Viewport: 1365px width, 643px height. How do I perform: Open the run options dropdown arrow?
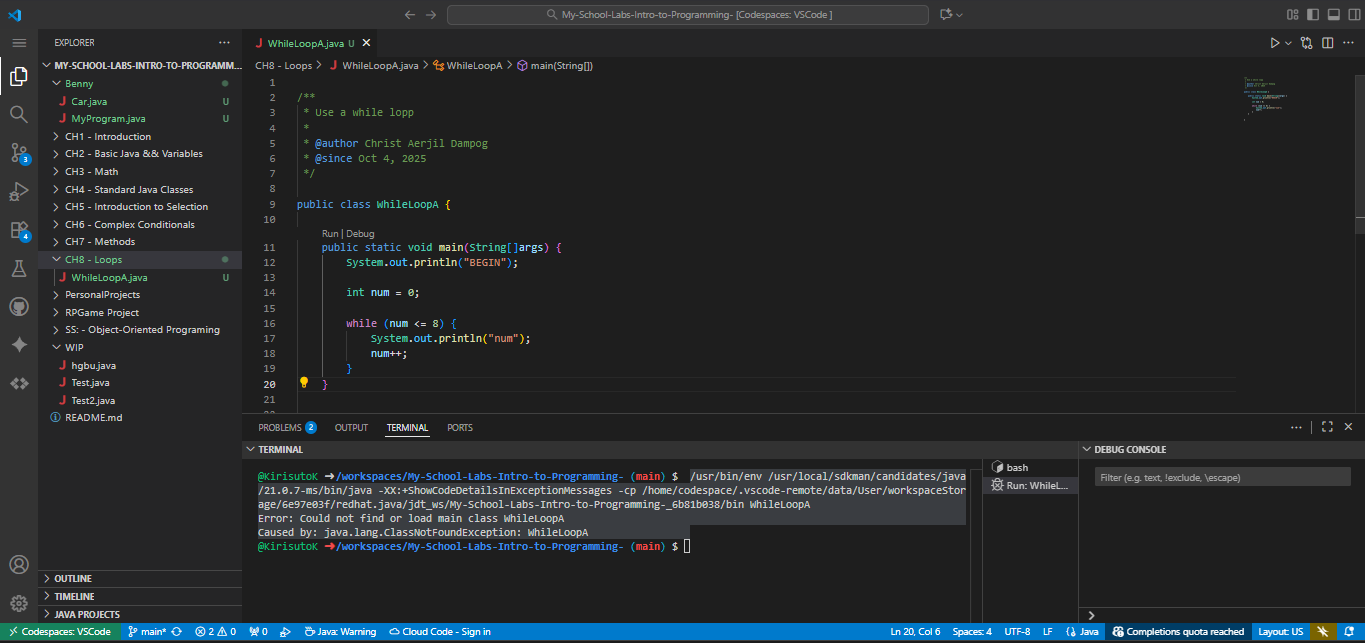1288,43
